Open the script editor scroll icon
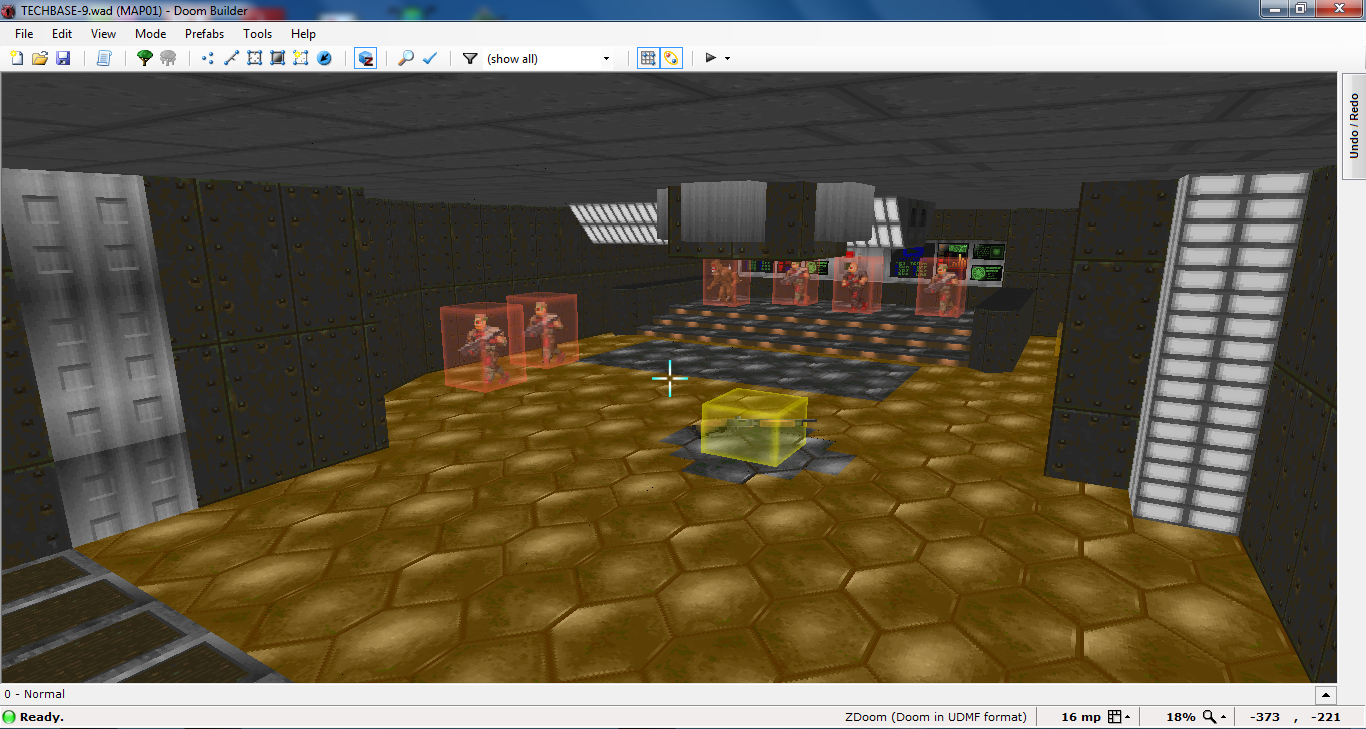1366x729 pixels. [x=103, y=58]
